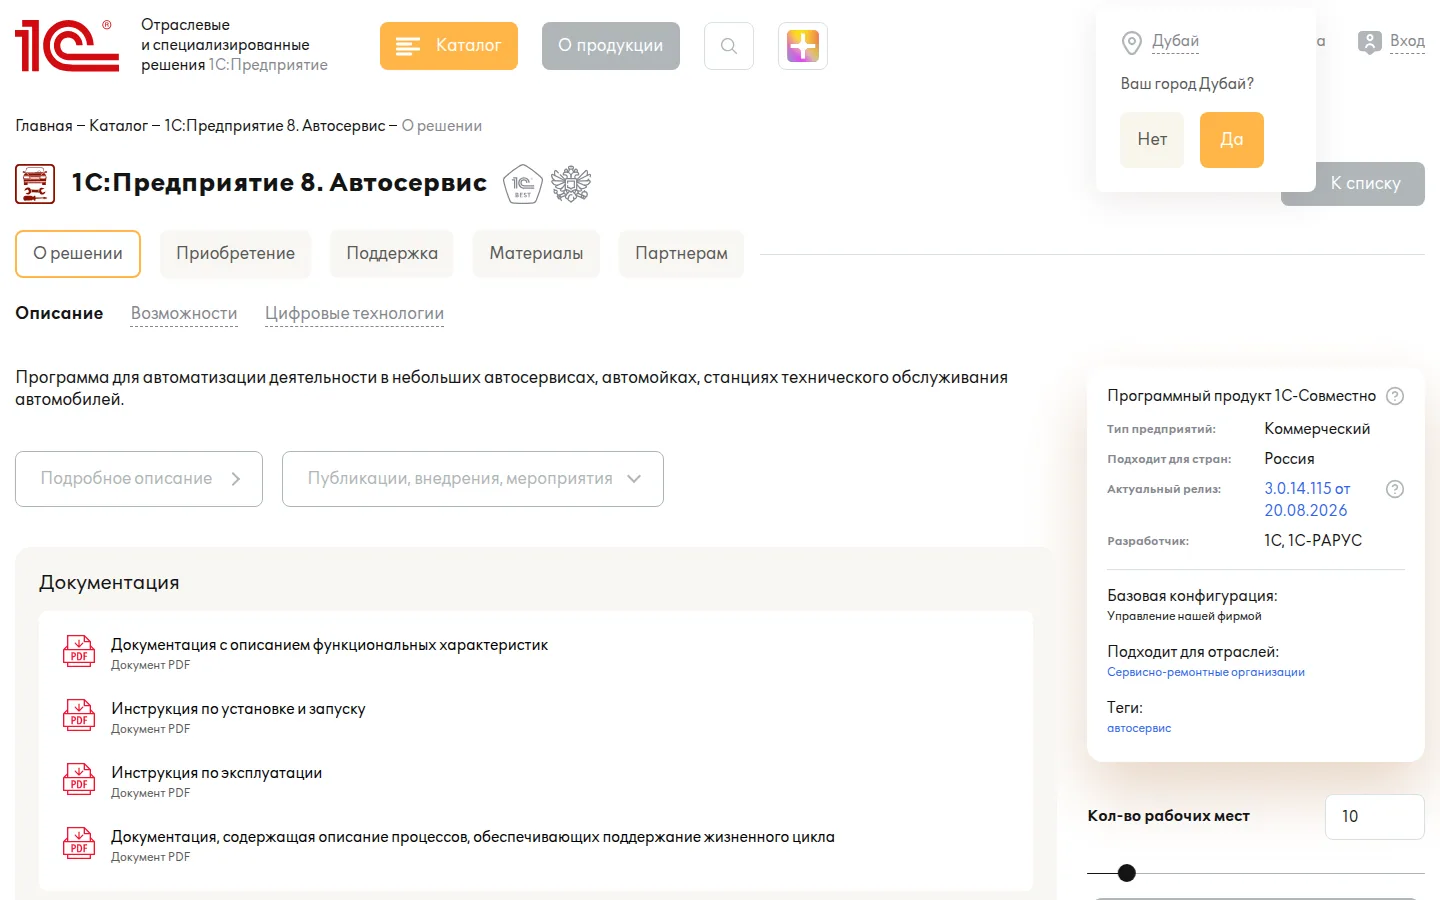Click the 1C Best badge icon
The image size is (1440, 900).
(x=522, y=184)
